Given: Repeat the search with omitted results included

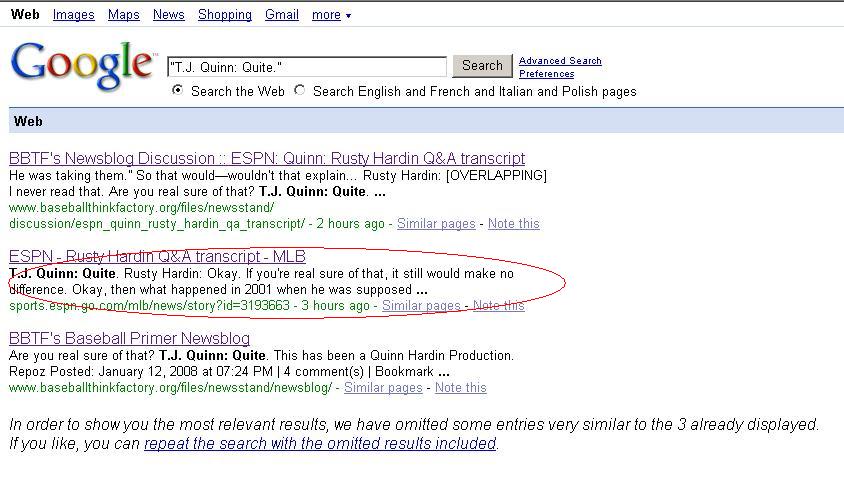Looking at the screenshot, I should [x=320, y=444].
